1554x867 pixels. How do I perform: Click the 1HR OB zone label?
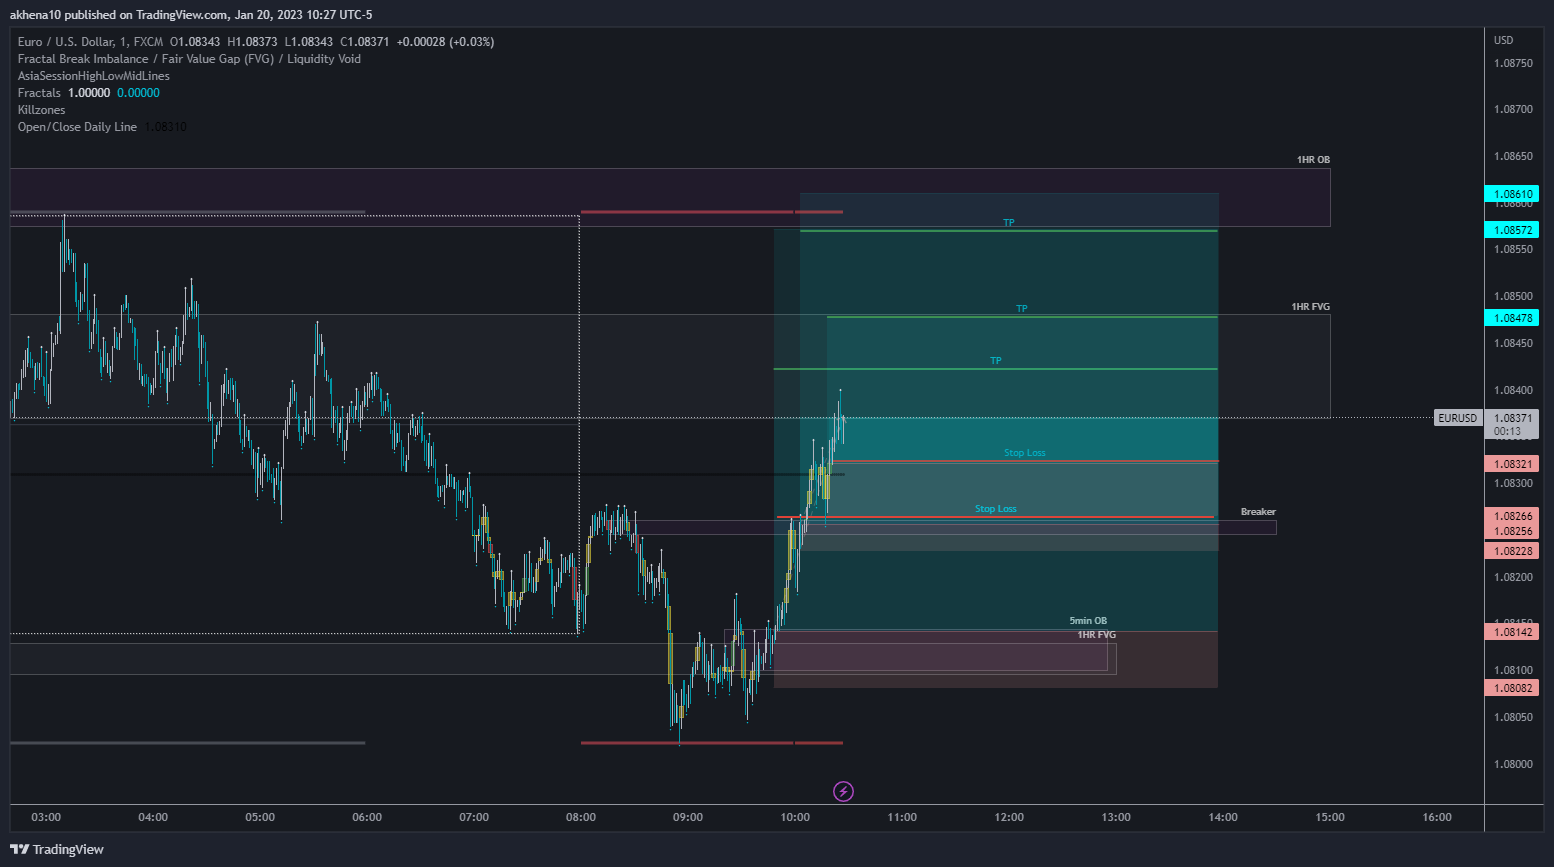(x=1313, y=160)
